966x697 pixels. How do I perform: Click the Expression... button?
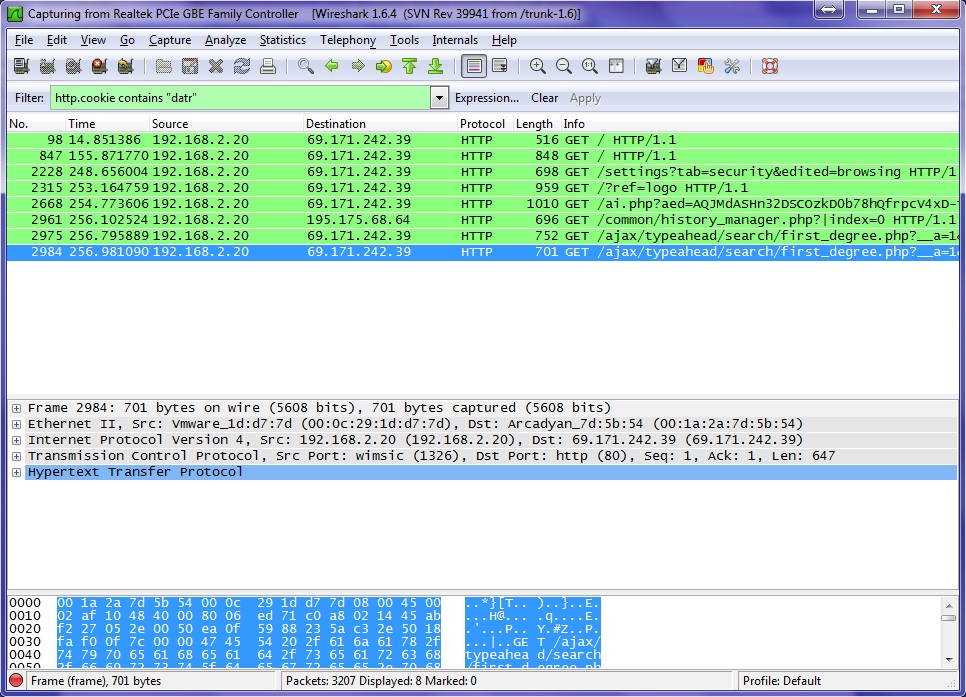click(x=486, y=98)
